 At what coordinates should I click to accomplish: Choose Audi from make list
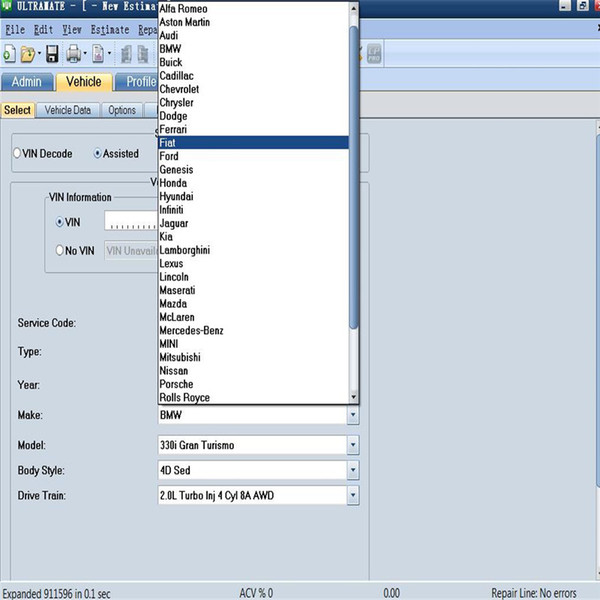[x=253, y=35]
